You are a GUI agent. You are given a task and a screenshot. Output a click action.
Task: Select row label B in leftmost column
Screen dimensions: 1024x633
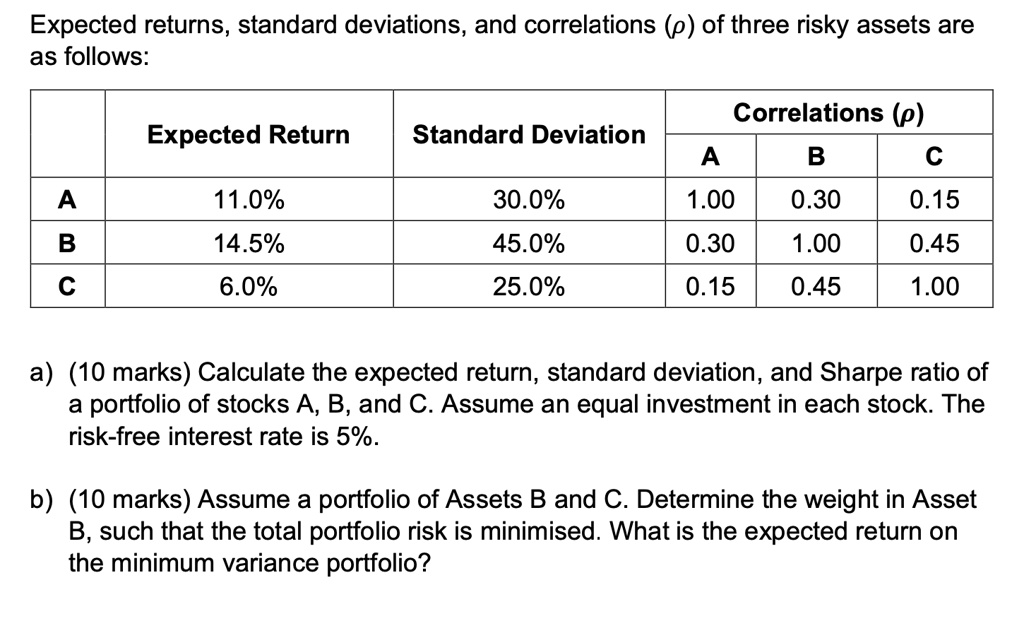click(67, 243)
